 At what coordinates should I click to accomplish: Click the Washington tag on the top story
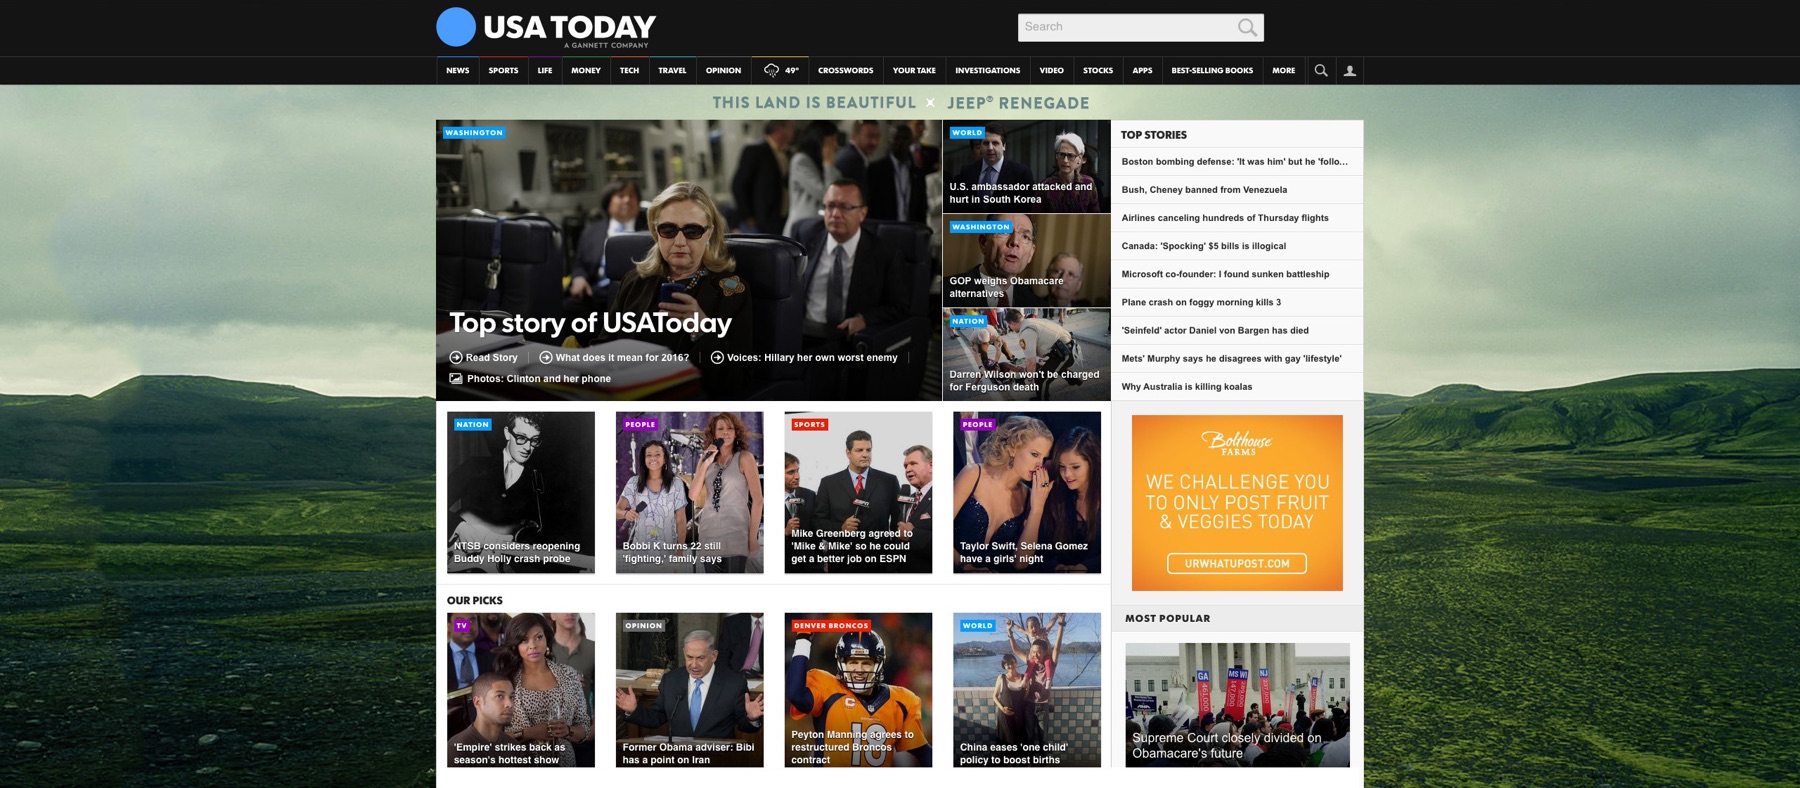(474, 132)
